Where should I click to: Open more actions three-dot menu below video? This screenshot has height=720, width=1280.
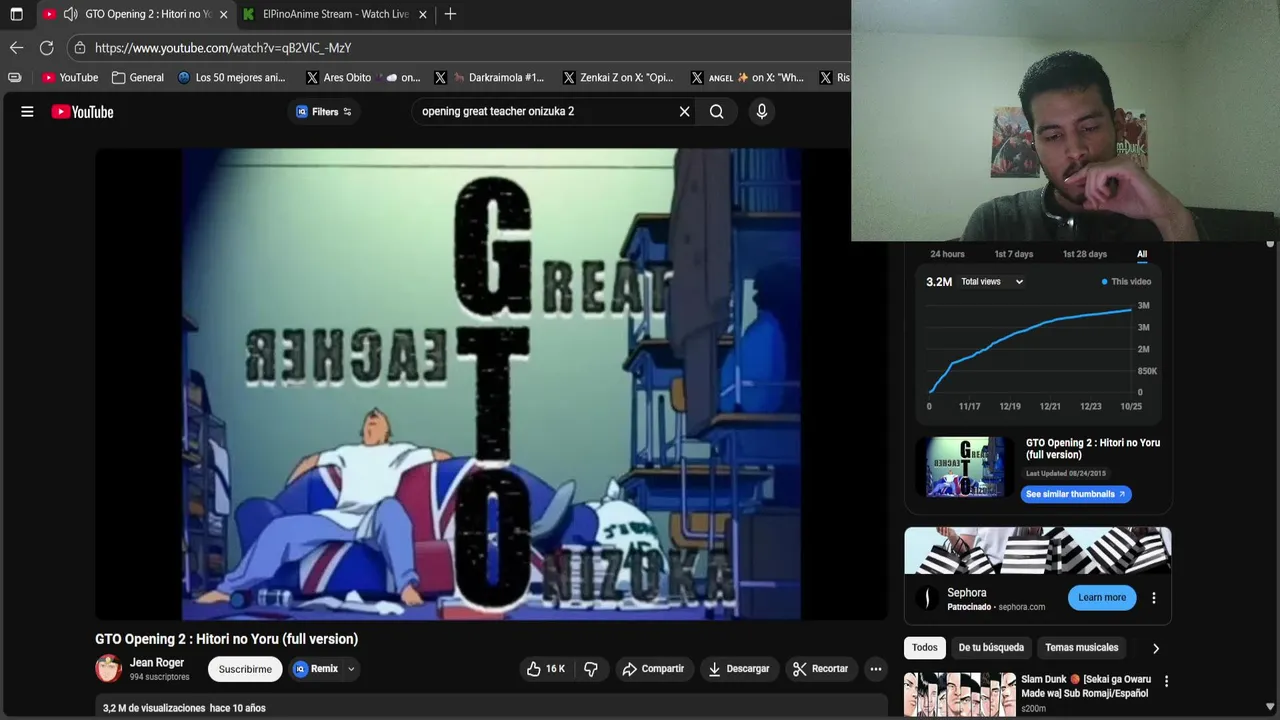click(x=876, y=669)
